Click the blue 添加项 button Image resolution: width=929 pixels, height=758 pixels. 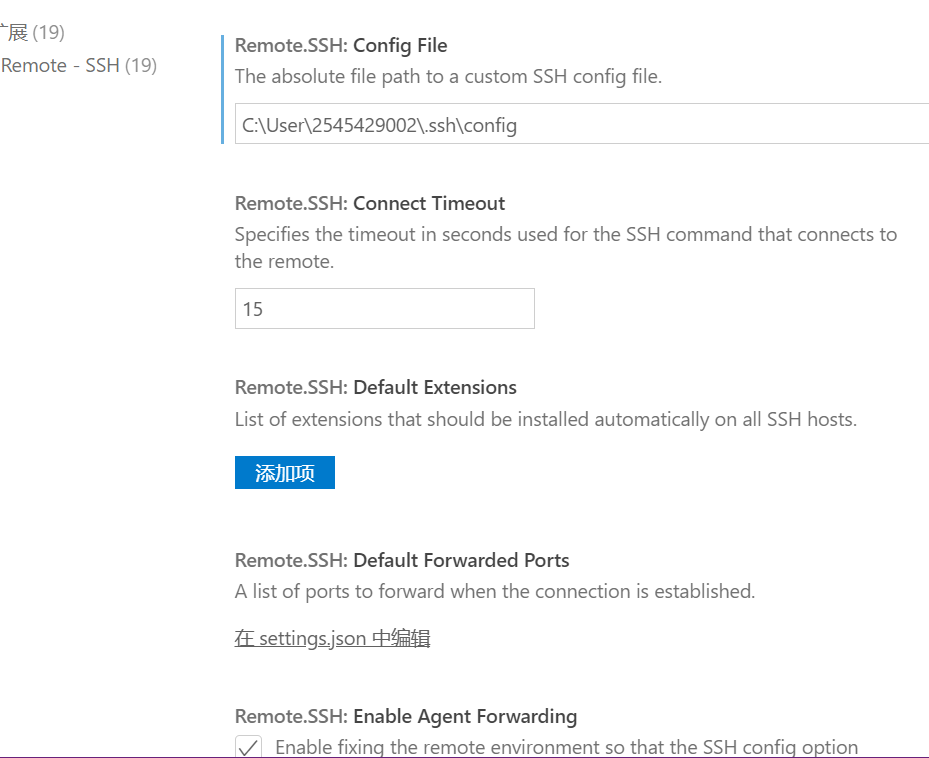point(284,473)
